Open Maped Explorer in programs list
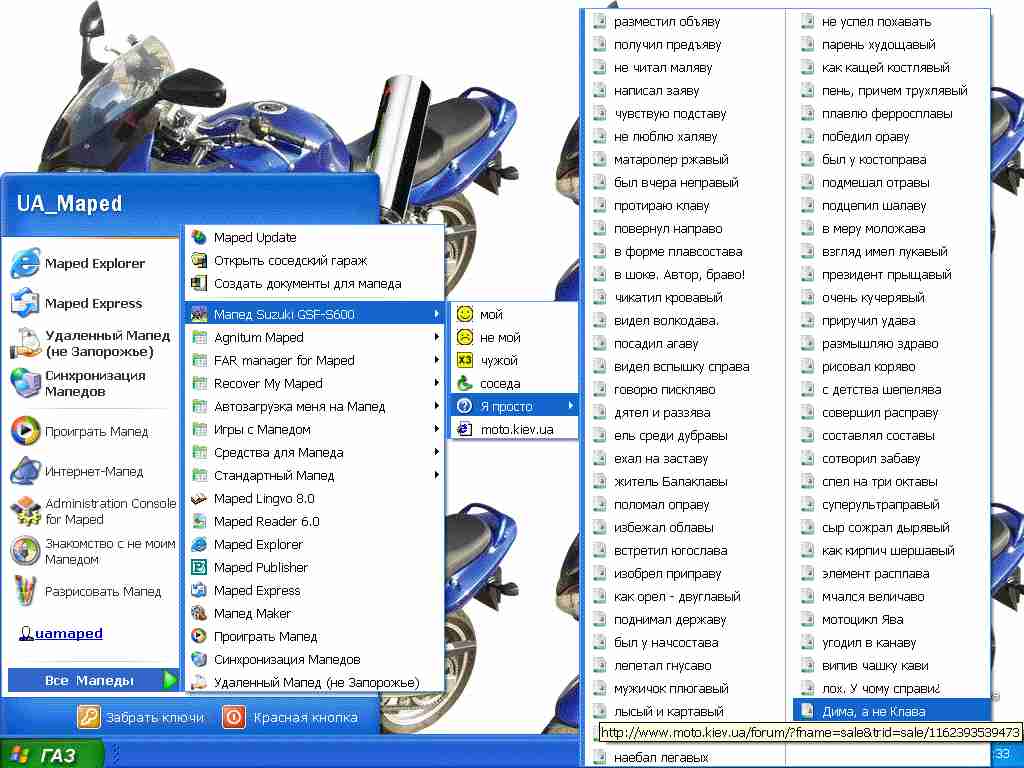 315,545
